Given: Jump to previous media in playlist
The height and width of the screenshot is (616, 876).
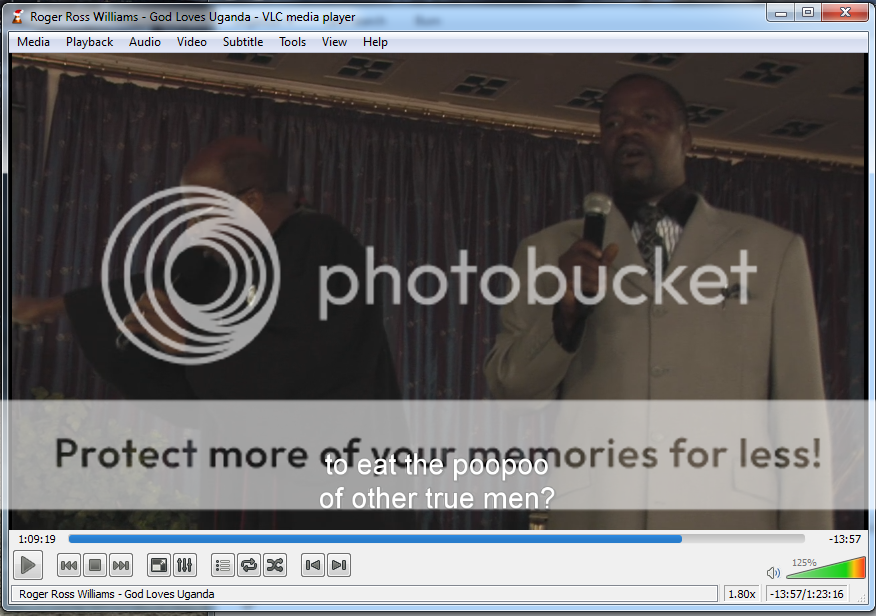Looking at the screenshot, I should [x=69, y=565].
